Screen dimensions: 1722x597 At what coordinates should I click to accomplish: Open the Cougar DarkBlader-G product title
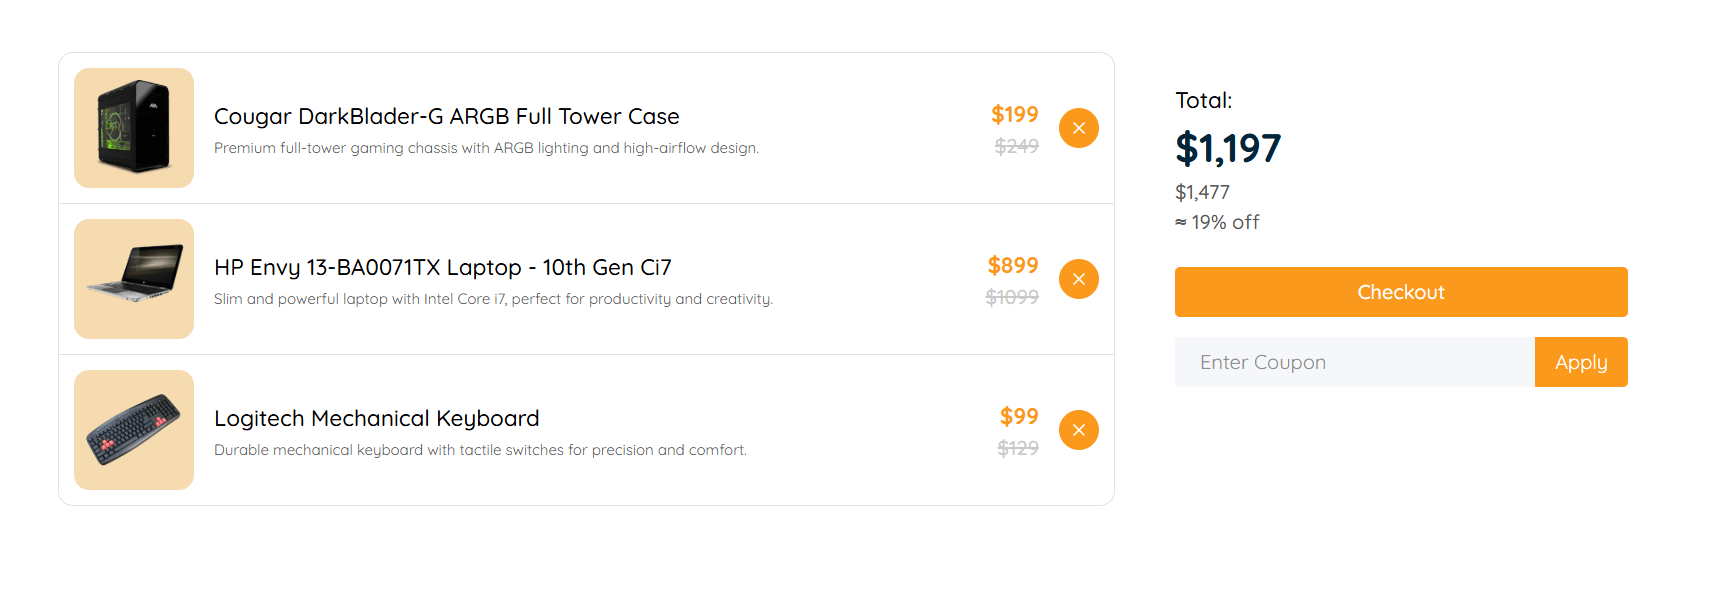[446, 116]
